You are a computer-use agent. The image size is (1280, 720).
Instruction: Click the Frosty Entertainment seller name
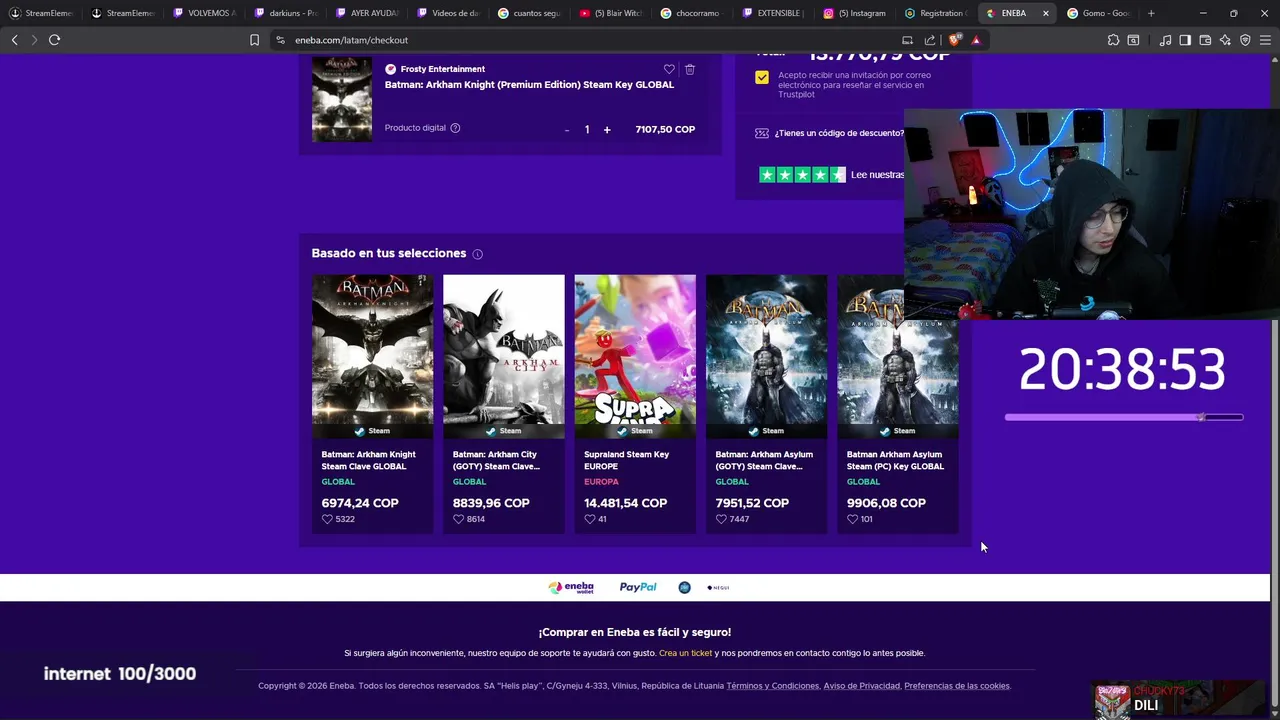coord(442,69)
